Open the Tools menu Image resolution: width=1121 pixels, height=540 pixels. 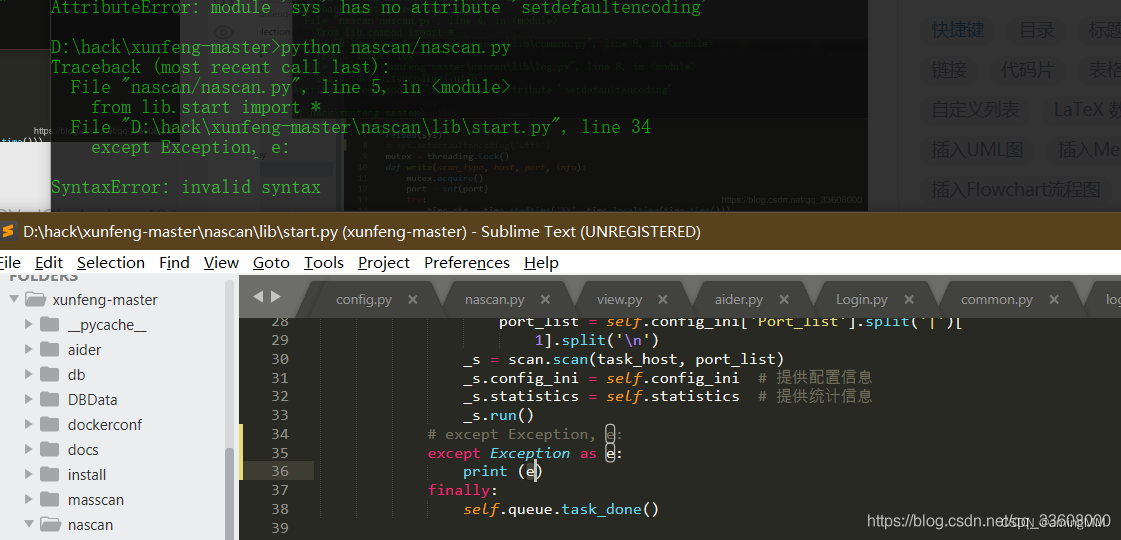pos(324,262)
